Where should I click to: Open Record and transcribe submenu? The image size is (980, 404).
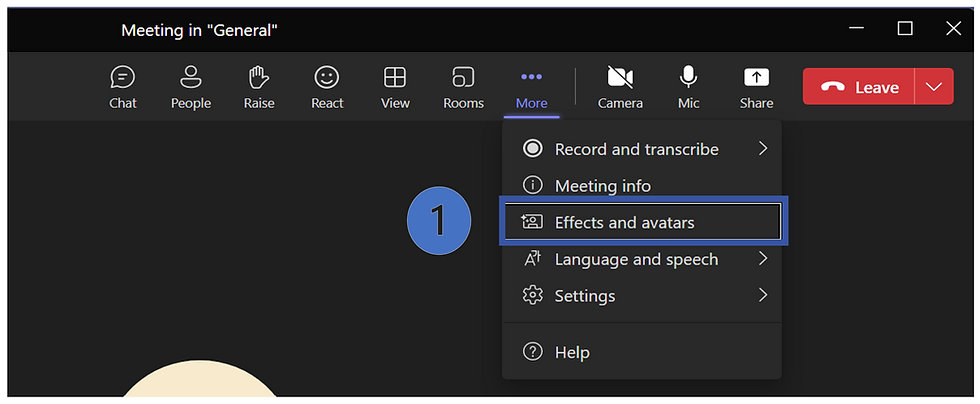click(642, 149)
